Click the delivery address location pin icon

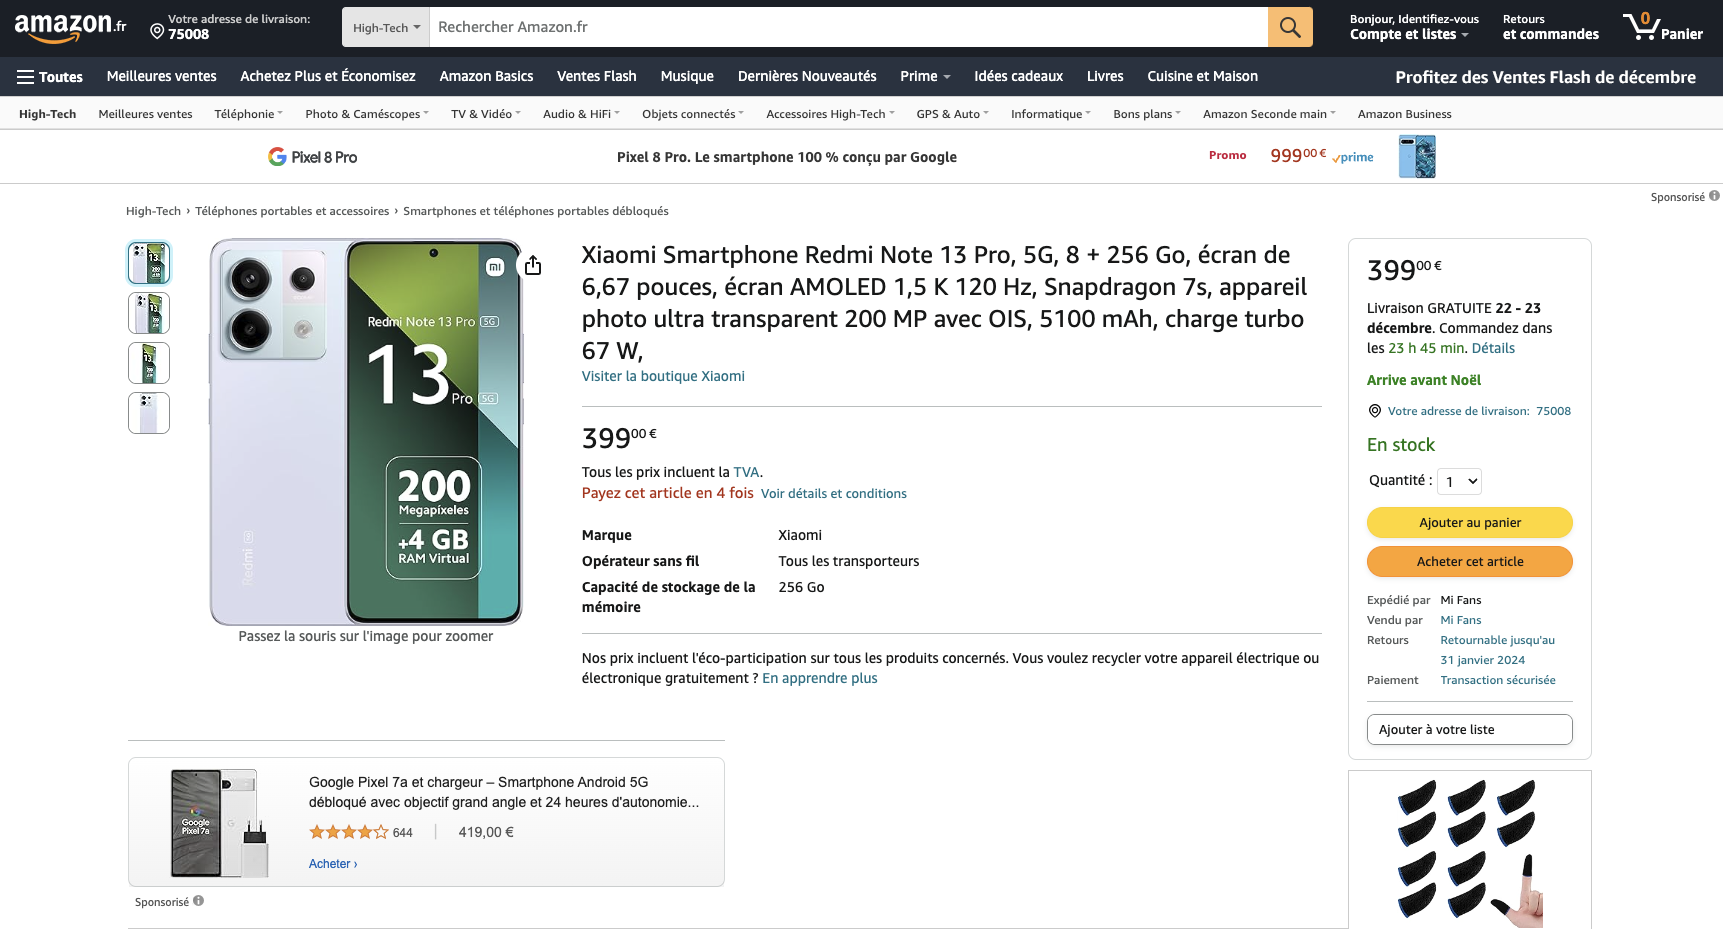[x=157, y=32]
